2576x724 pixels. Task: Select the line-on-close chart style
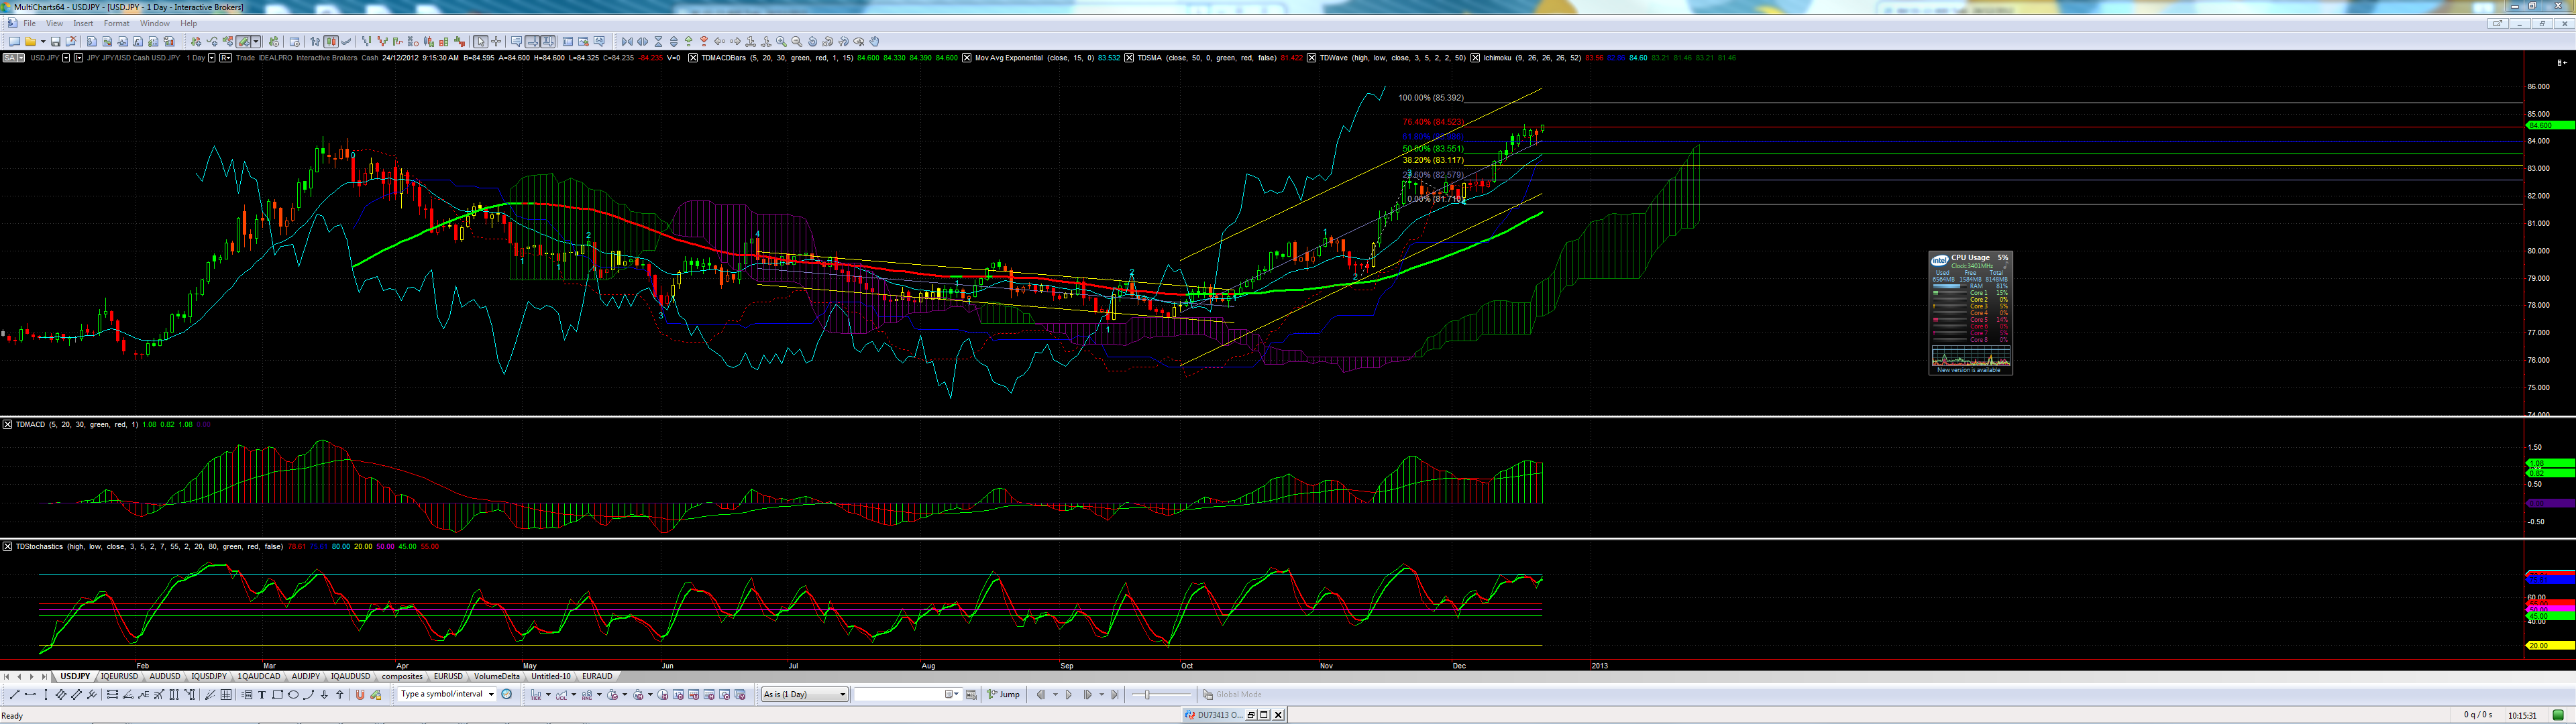(x=346, y=42)
